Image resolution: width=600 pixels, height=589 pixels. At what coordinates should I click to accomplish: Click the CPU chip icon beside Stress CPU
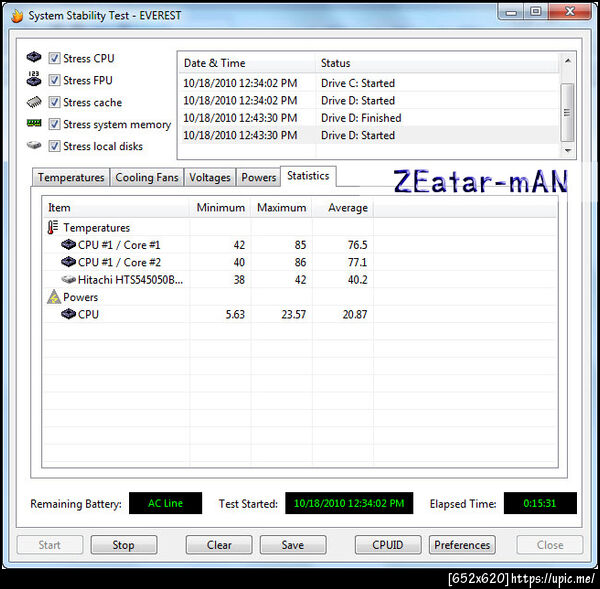[x=34, y=57]
